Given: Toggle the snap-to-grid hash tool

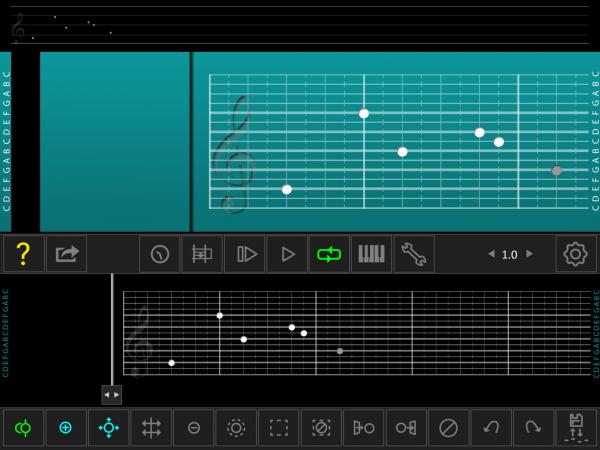Looking at the screenshot, I should [x=151, y=427].
